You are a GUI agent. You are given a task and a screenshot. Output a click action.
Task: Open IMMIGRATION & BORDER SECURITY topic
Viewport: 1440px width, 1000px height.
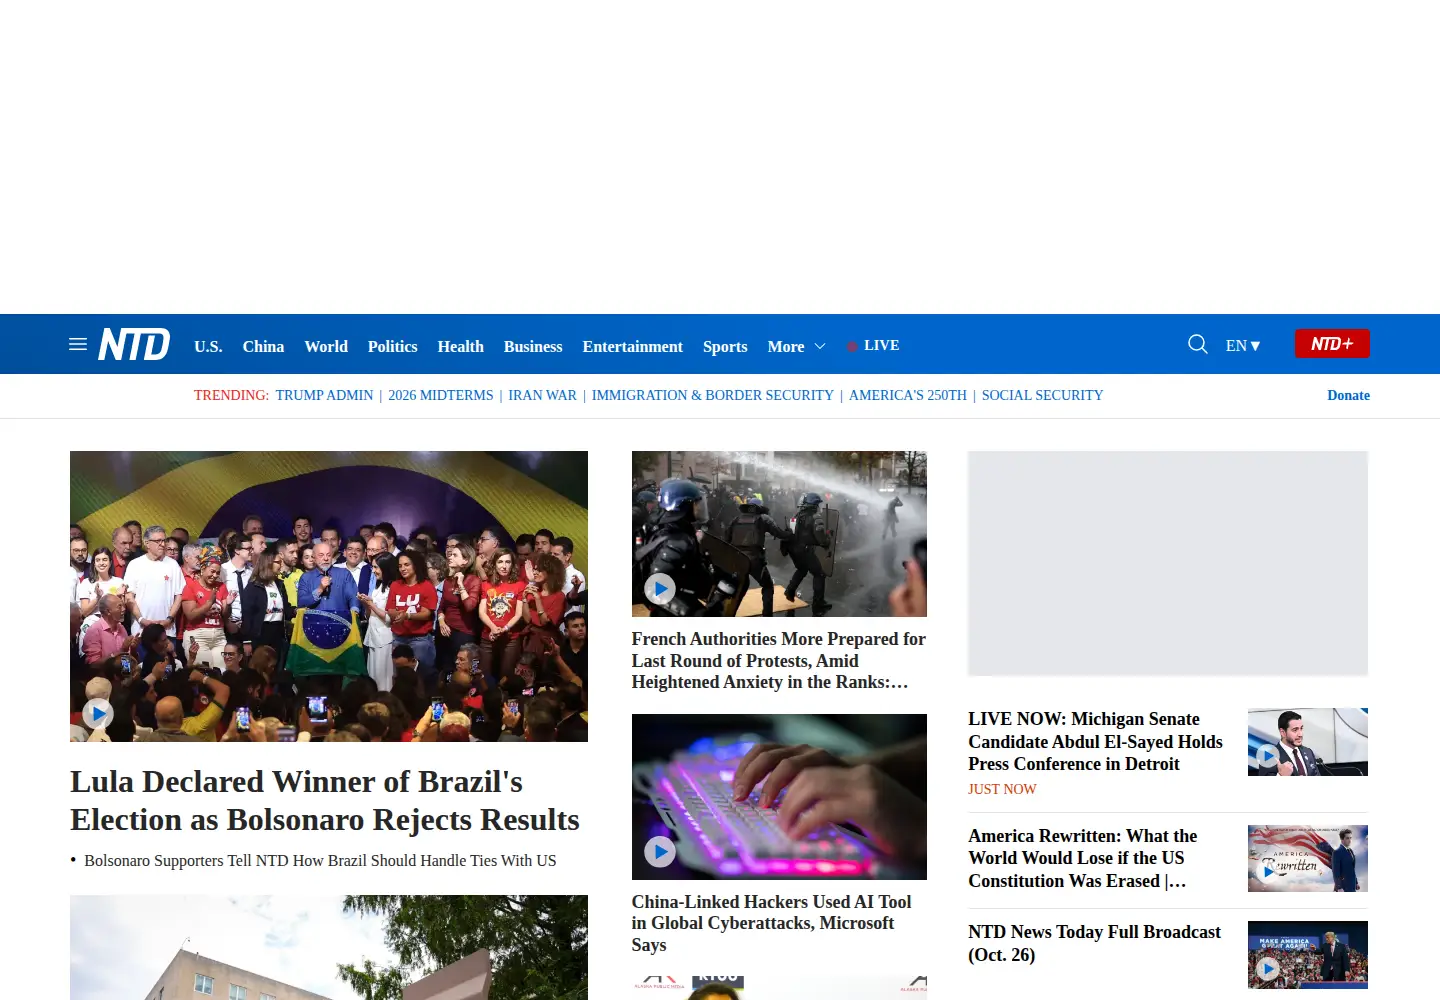[x=712, y=395]
